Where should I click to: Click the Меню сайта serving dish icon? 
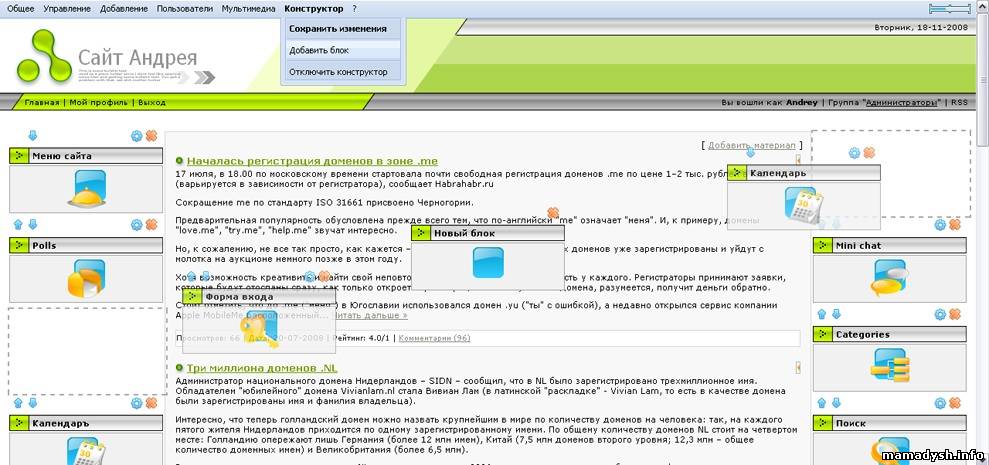[86, 188]
